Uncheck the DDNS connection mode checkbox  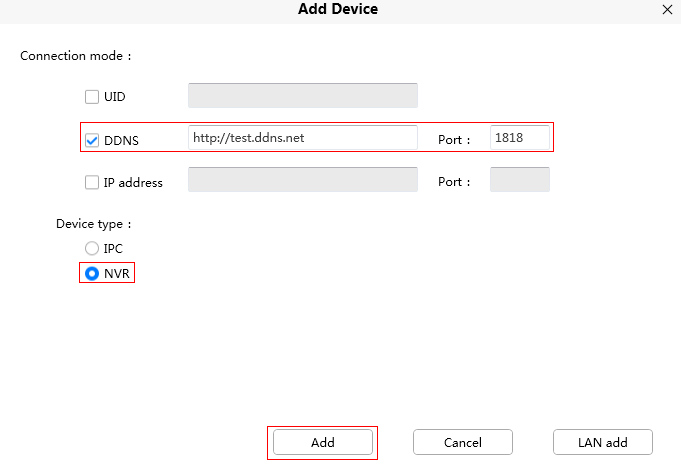(x=92, y=140)
